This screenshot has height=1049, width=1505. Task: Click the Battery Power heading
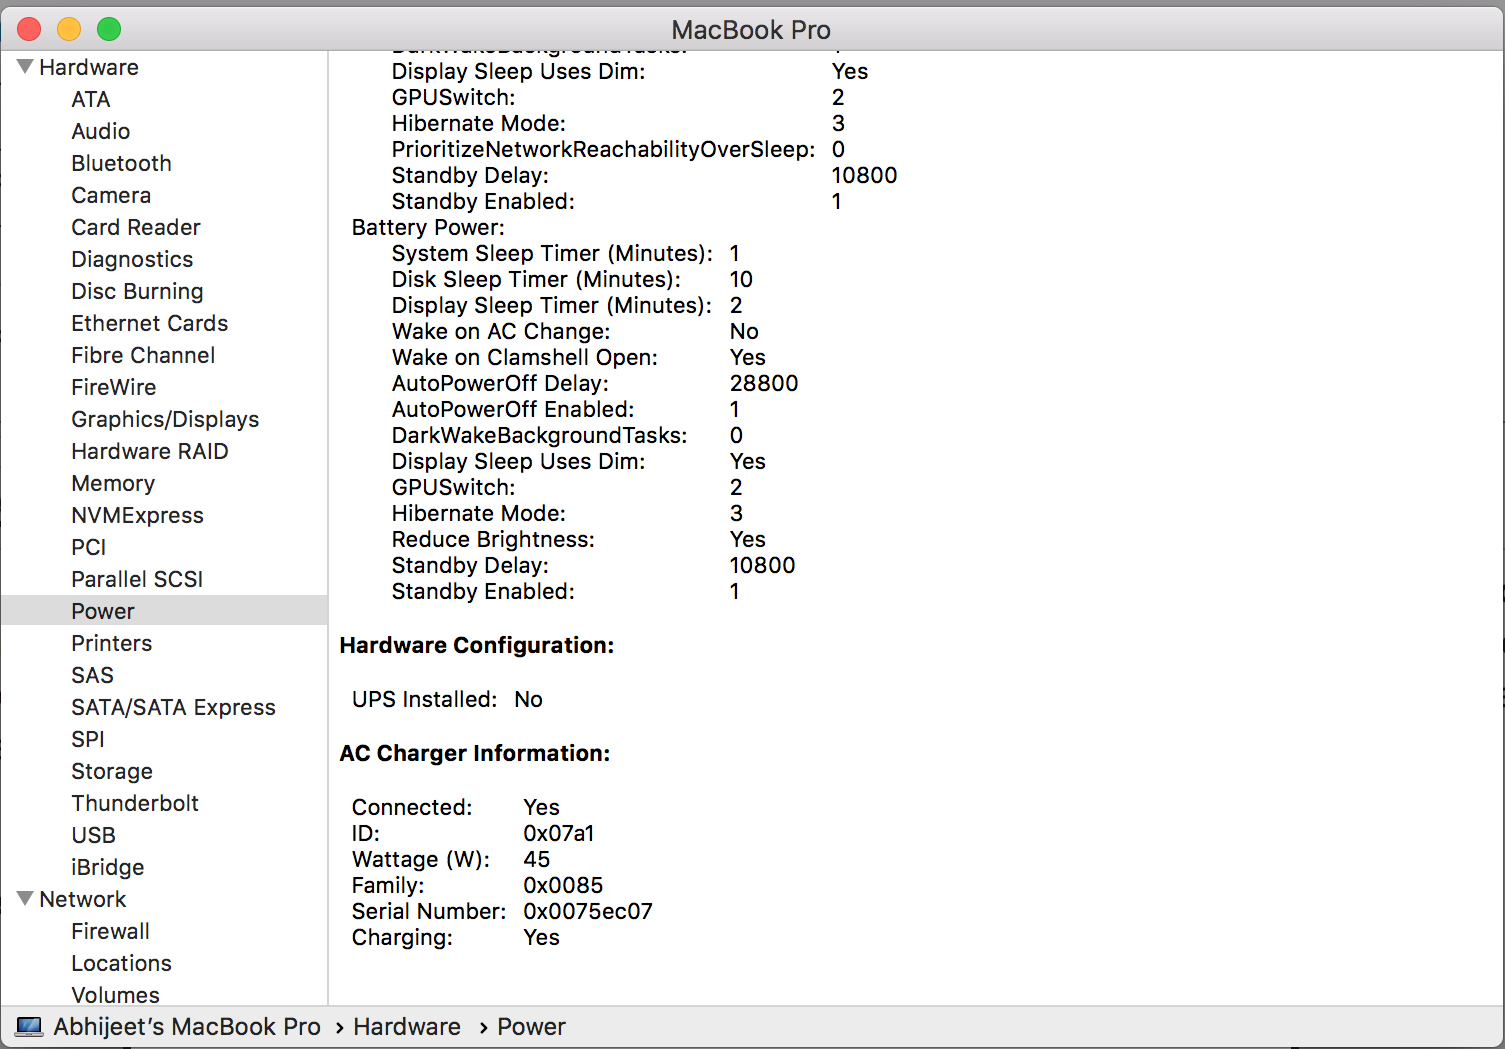(428, 227)
